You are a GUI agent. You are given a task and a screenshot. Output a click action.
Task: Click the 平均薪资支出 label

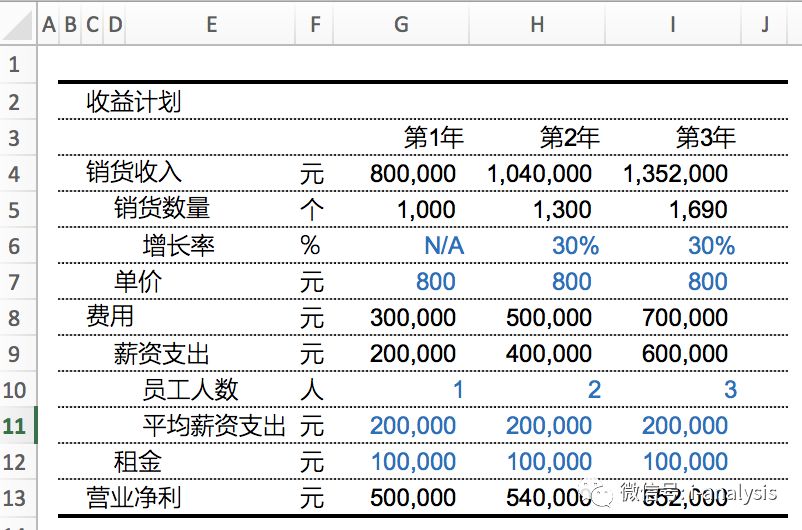pyautogui.click(x=214, y=426)
